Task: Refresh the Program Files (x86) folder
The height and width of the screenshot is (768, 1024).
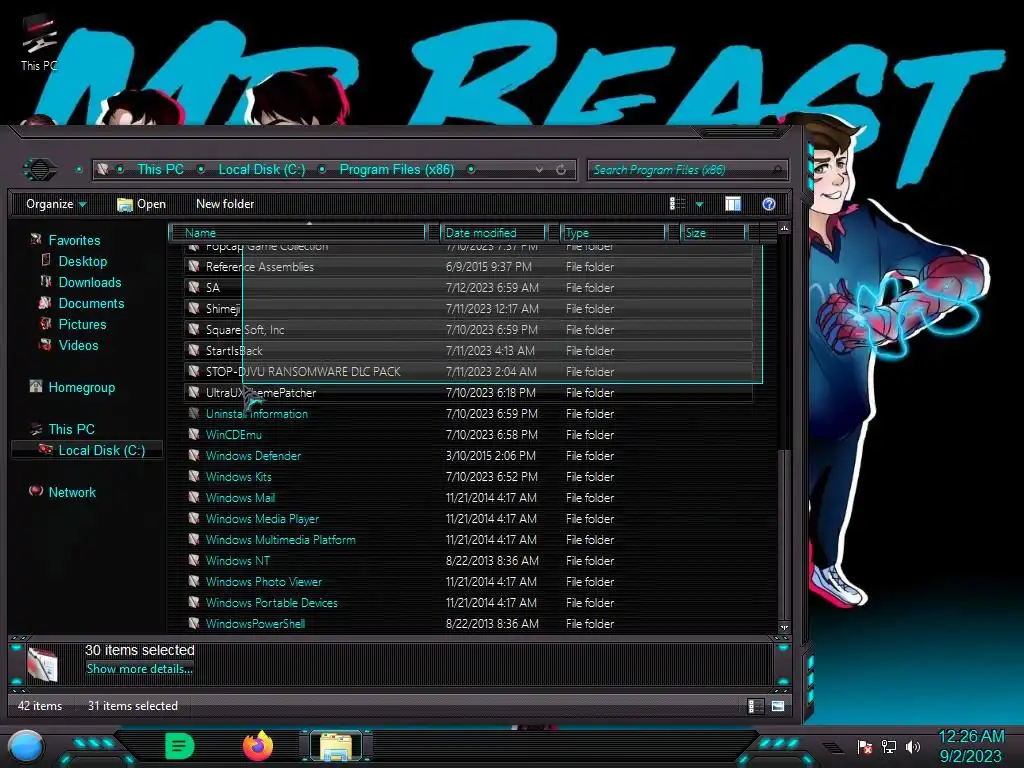Action: 561,170
